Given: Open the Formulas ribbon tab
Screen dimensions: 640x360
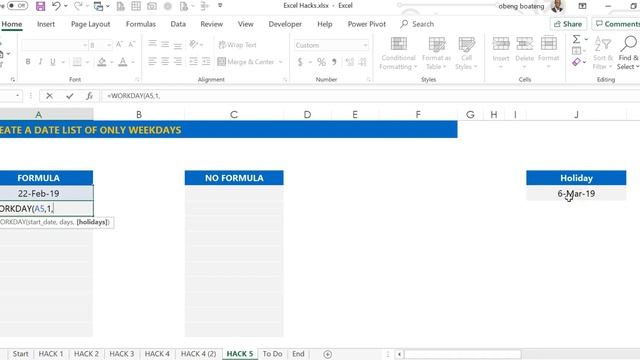Looking at the screenshot, I should (x=141, y=24).
